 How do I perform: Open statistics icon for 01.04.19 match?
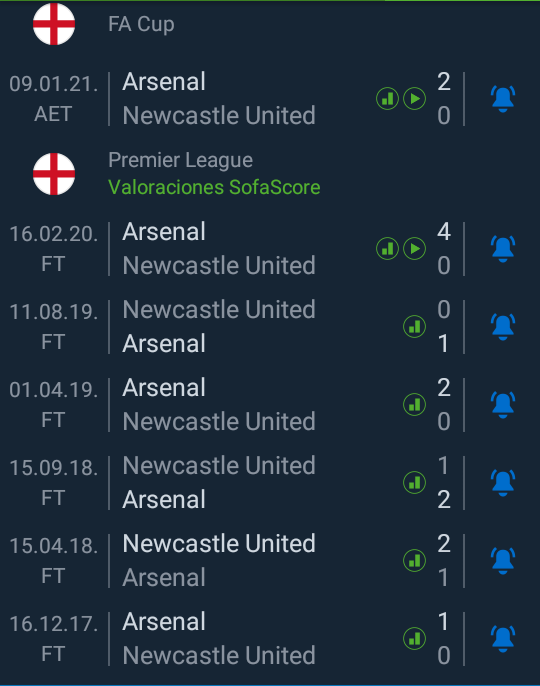(414, 404)
